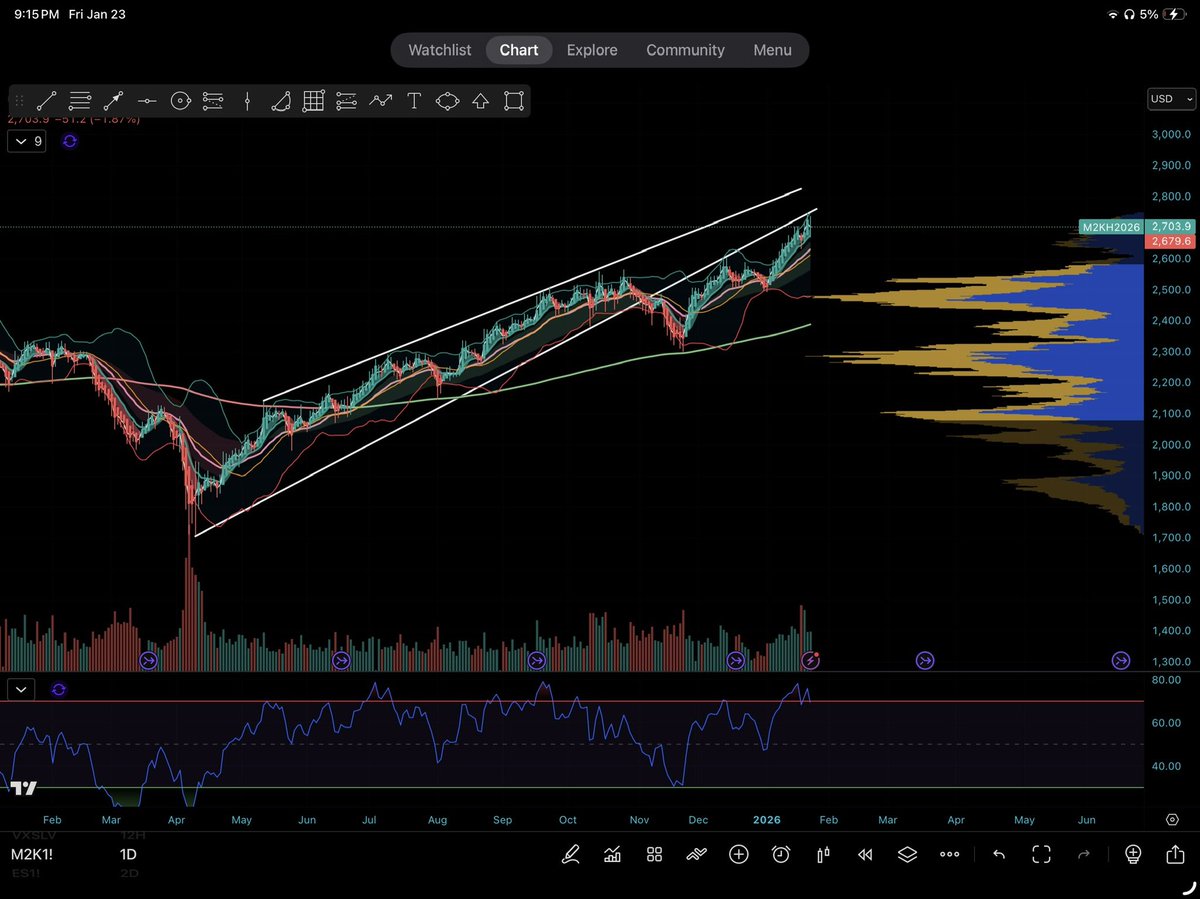Screen dimensions: 1200x899
Task: Select the rectangle shape tool
Action: [513, 100]
